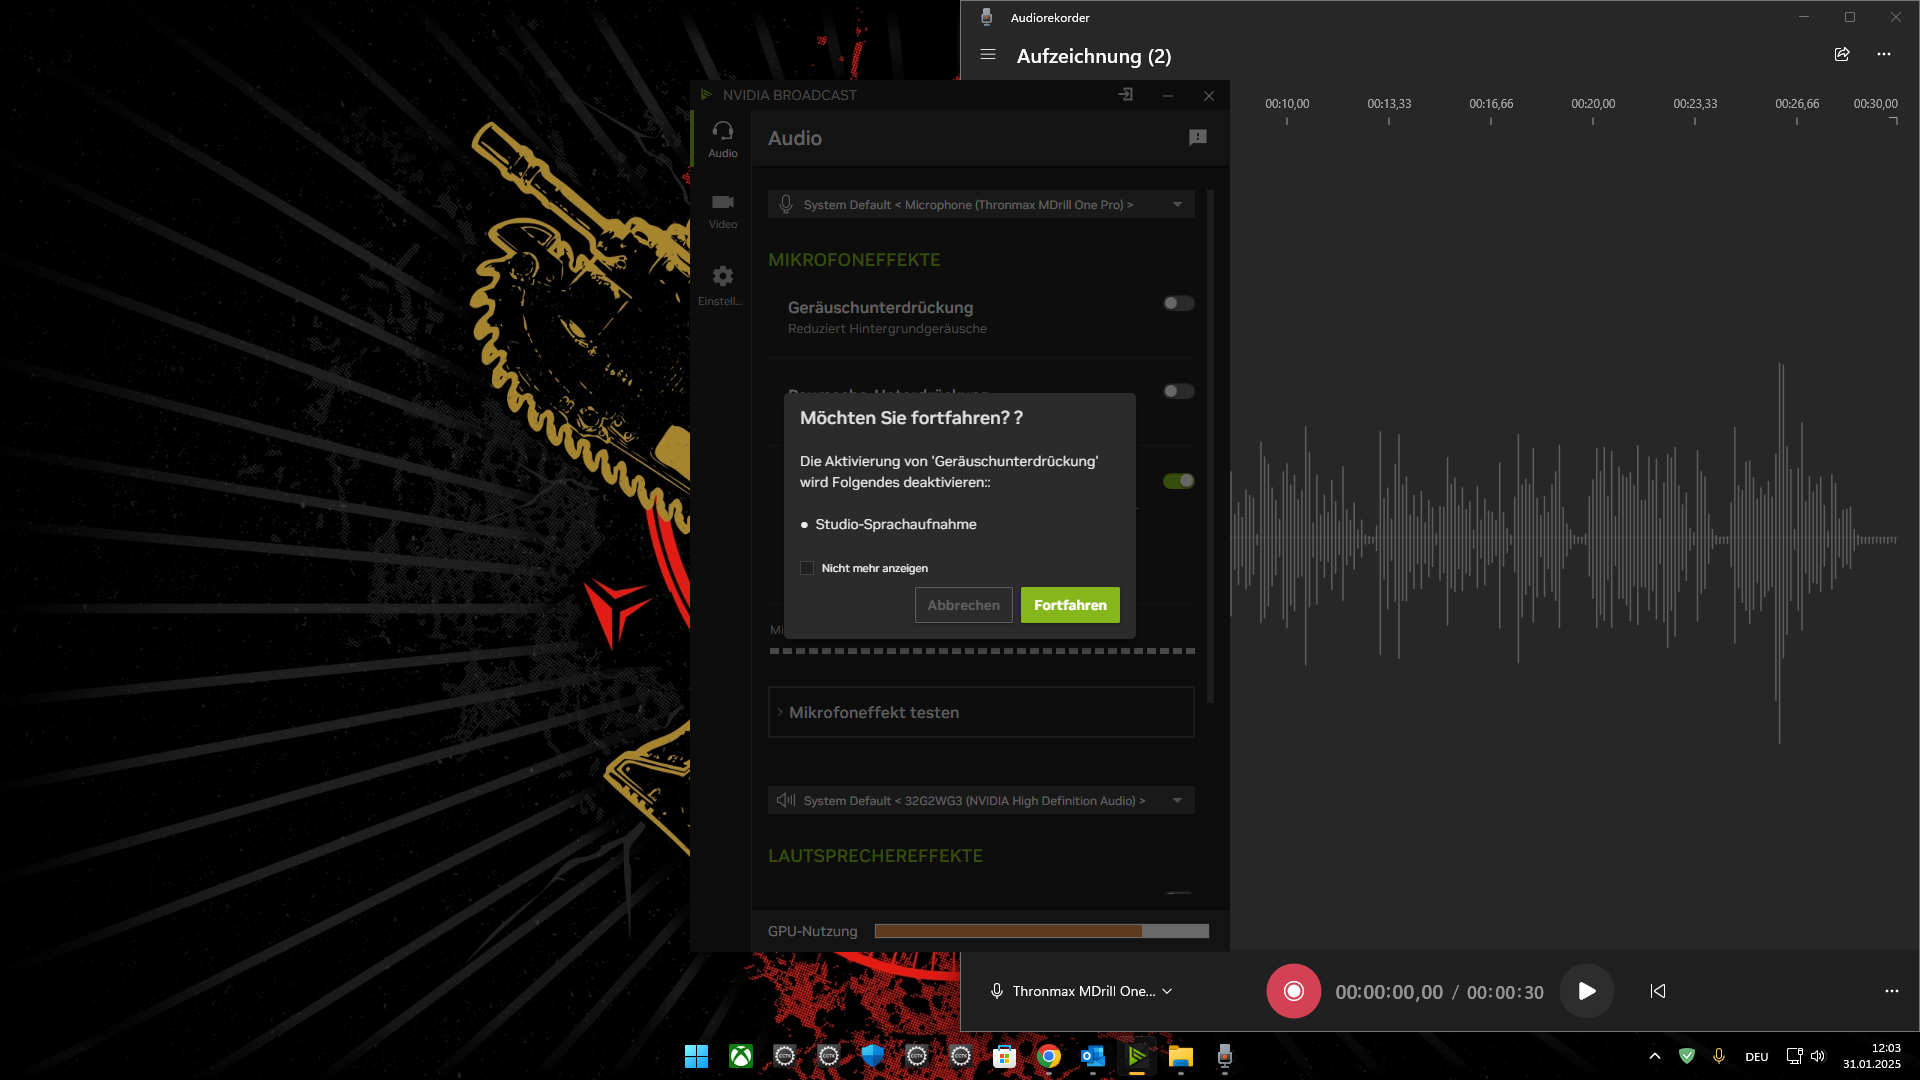Click the 00:20,00 marker on the timeline

click(1592, 104)
